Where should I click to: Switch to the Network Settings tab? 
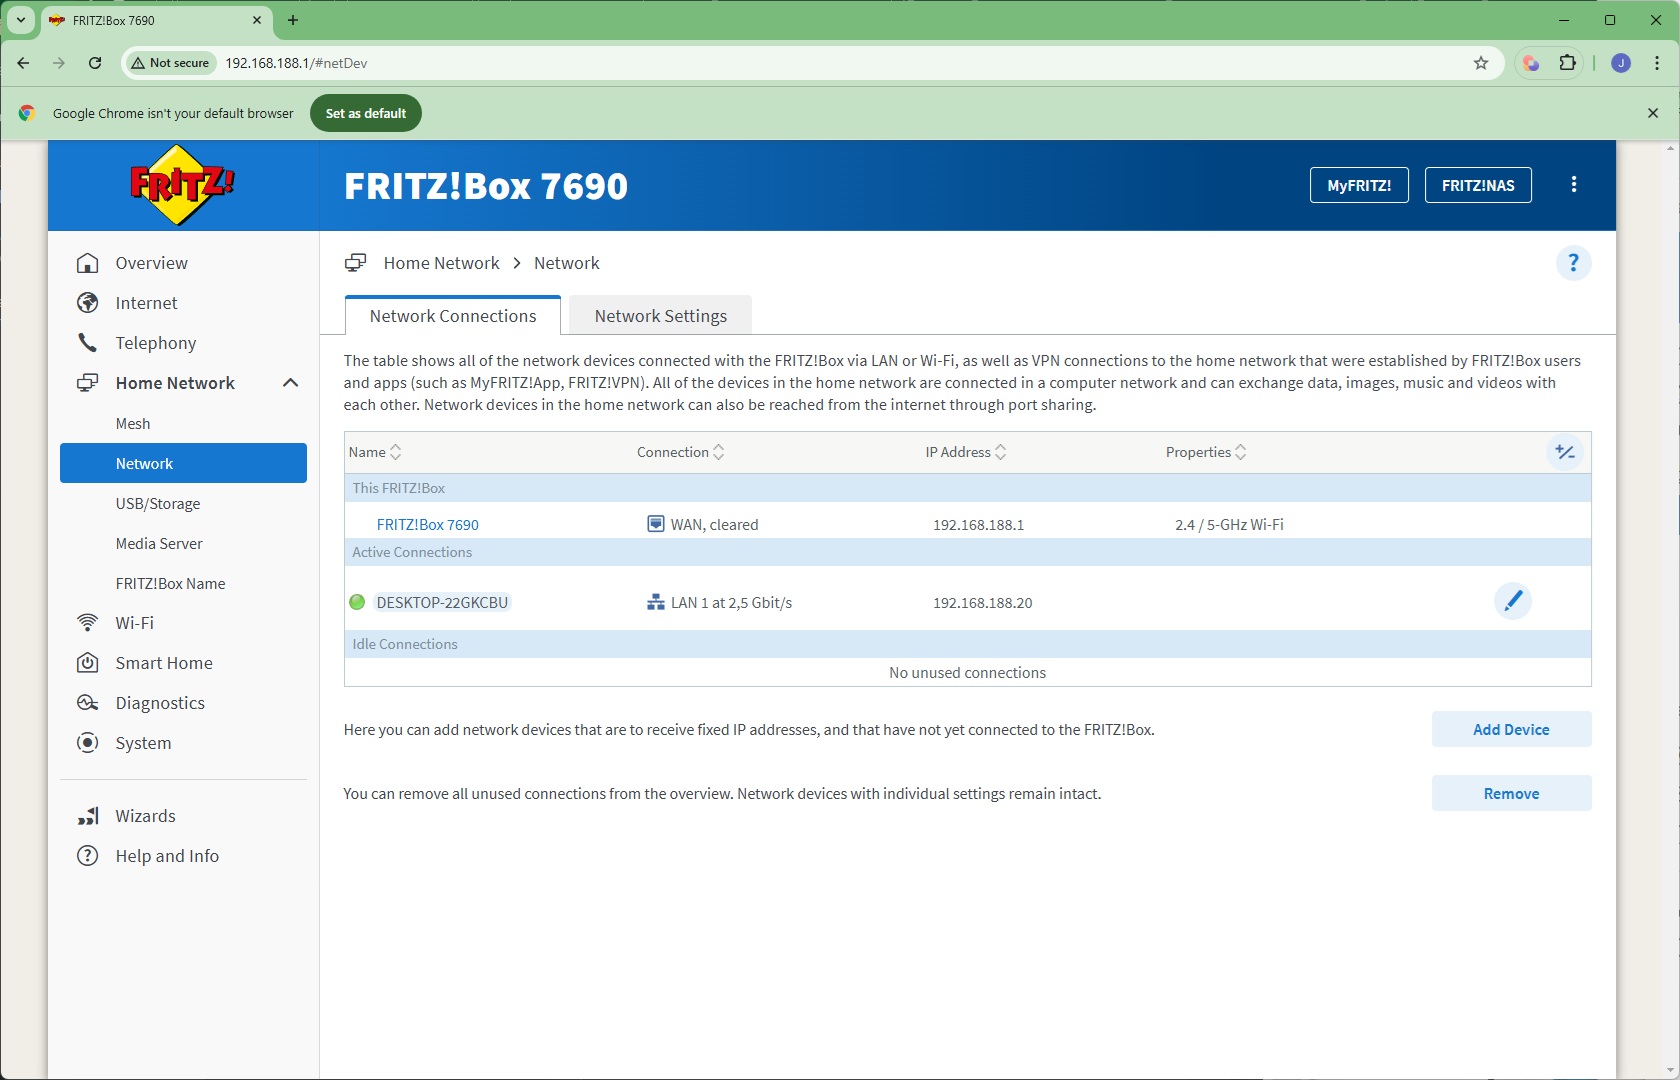(x=661, y=316)
